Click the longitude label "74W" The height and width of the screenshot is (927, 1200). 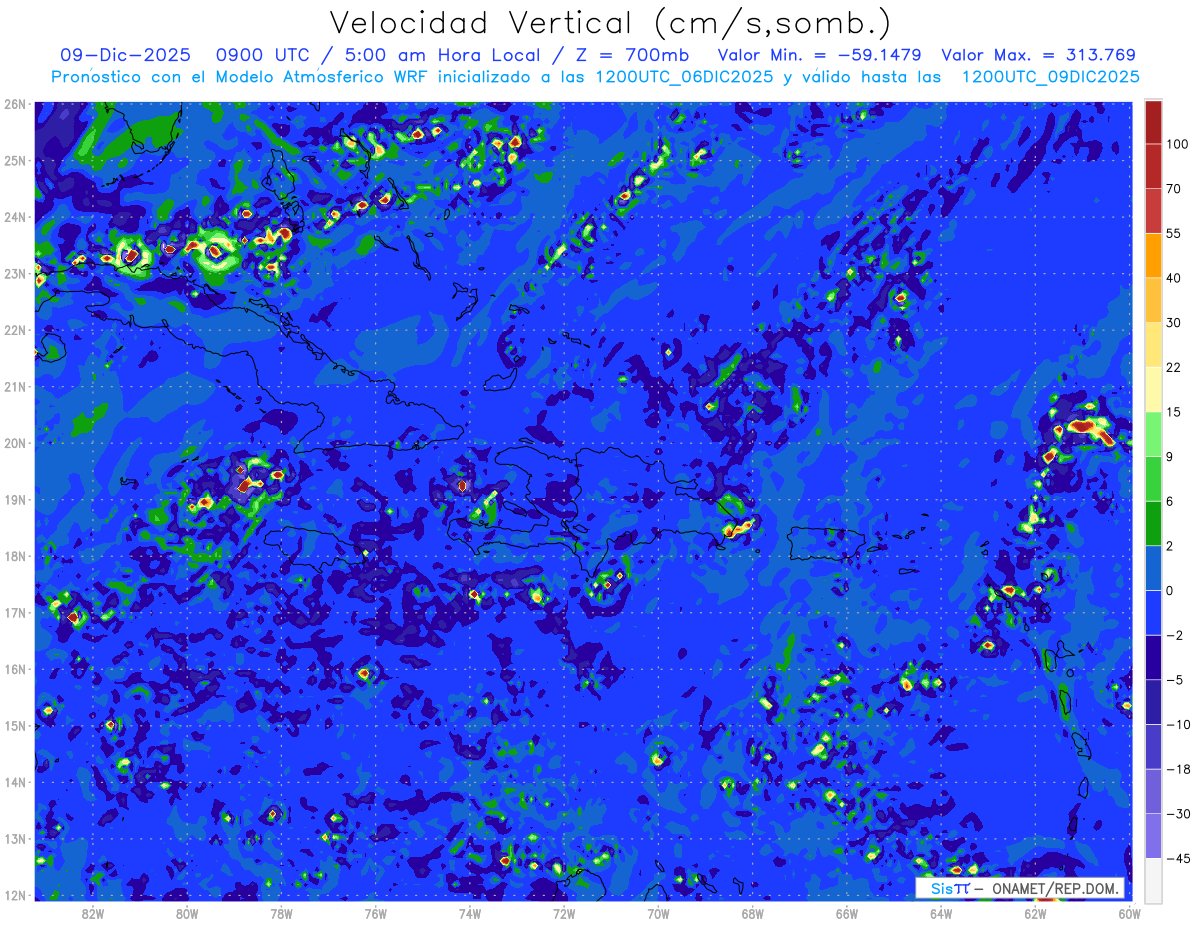coord(469,913)
